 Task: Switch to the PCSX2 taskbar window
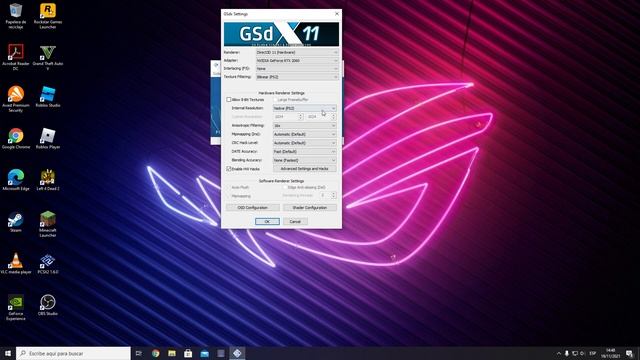(x=237, y=353)
